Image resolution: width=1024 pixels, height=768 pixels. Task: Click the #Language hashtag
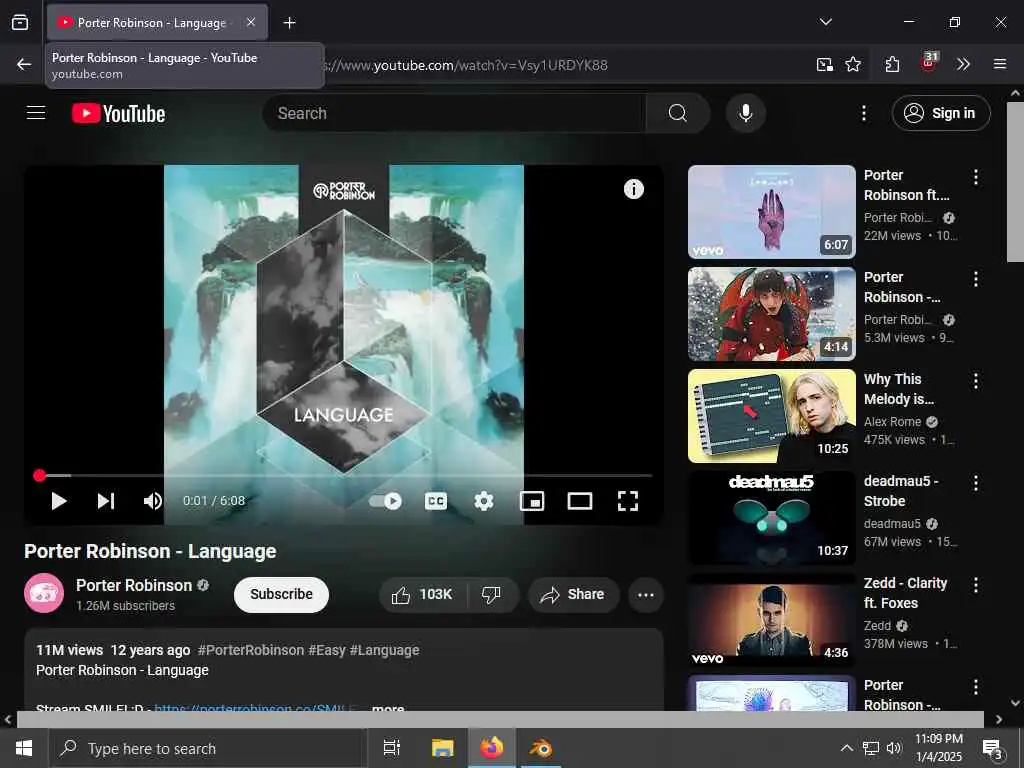385,650
